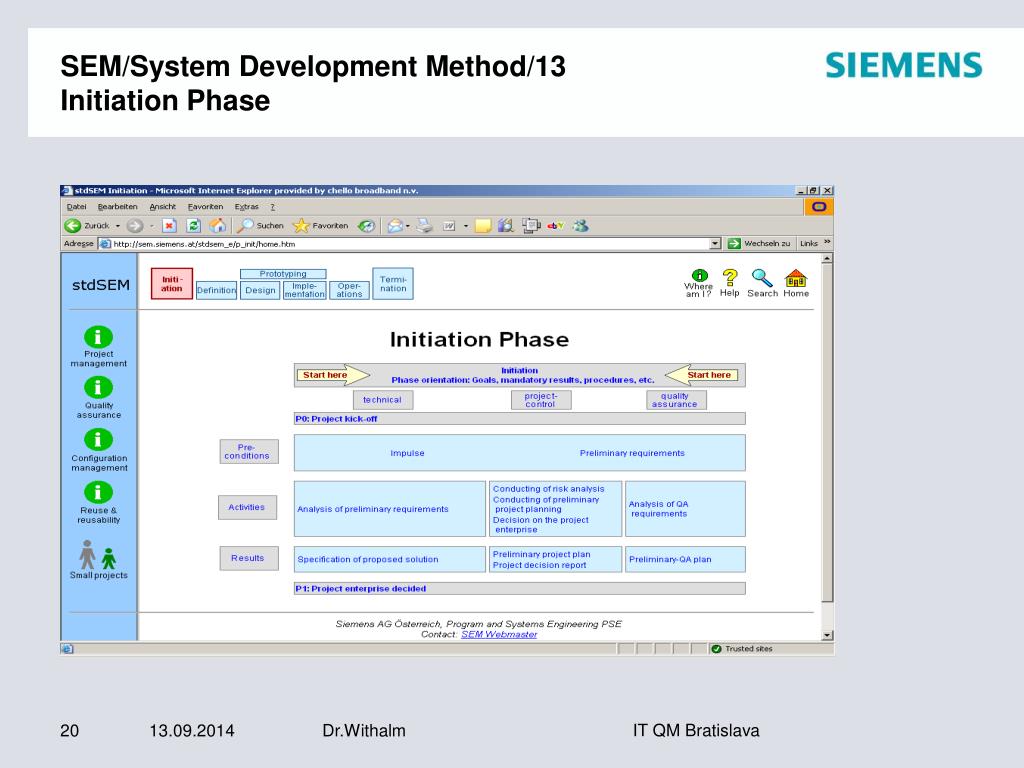The image size is (1024, 768).
Task: Click the page scrollbar down arrow
Action: tap(827, 635)
